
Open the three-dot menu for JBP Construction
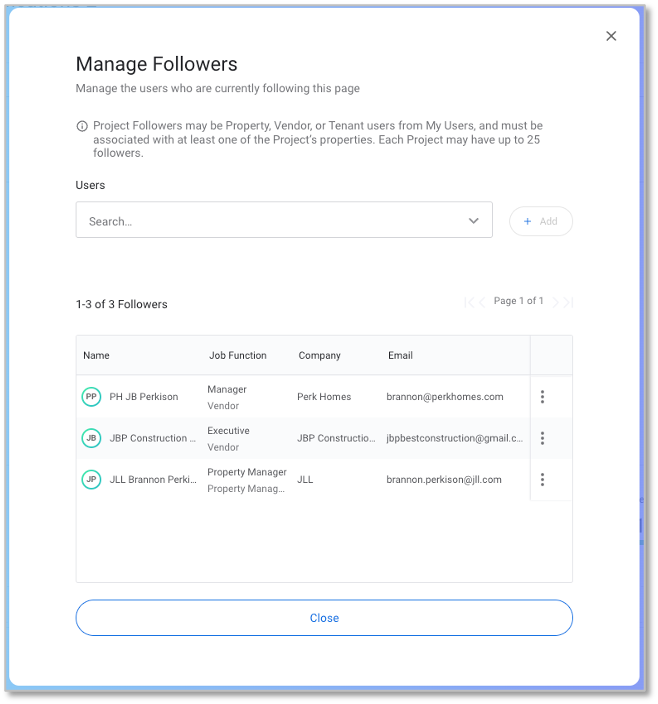pyautogui.click(x=542, y=438)
